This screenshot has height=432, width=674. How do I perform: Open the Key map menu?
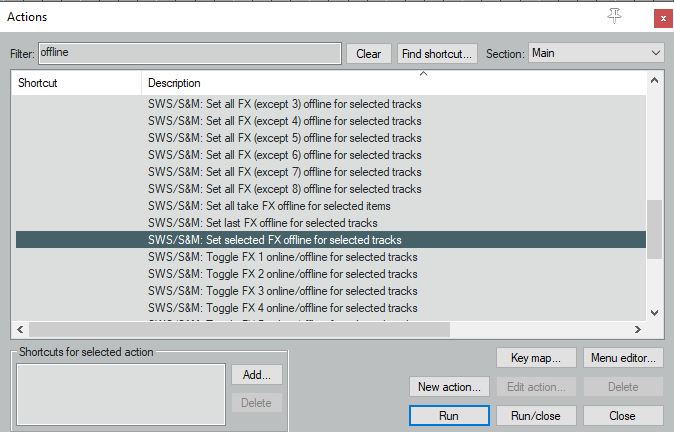click(536, 358)
